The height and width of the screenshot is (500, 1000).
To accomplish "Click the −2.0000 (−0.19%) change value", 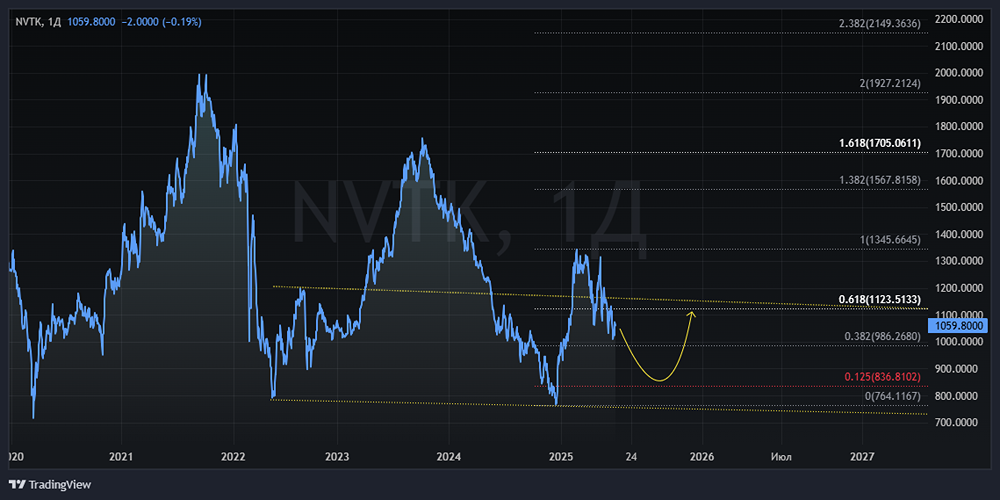I will [161, 22].
